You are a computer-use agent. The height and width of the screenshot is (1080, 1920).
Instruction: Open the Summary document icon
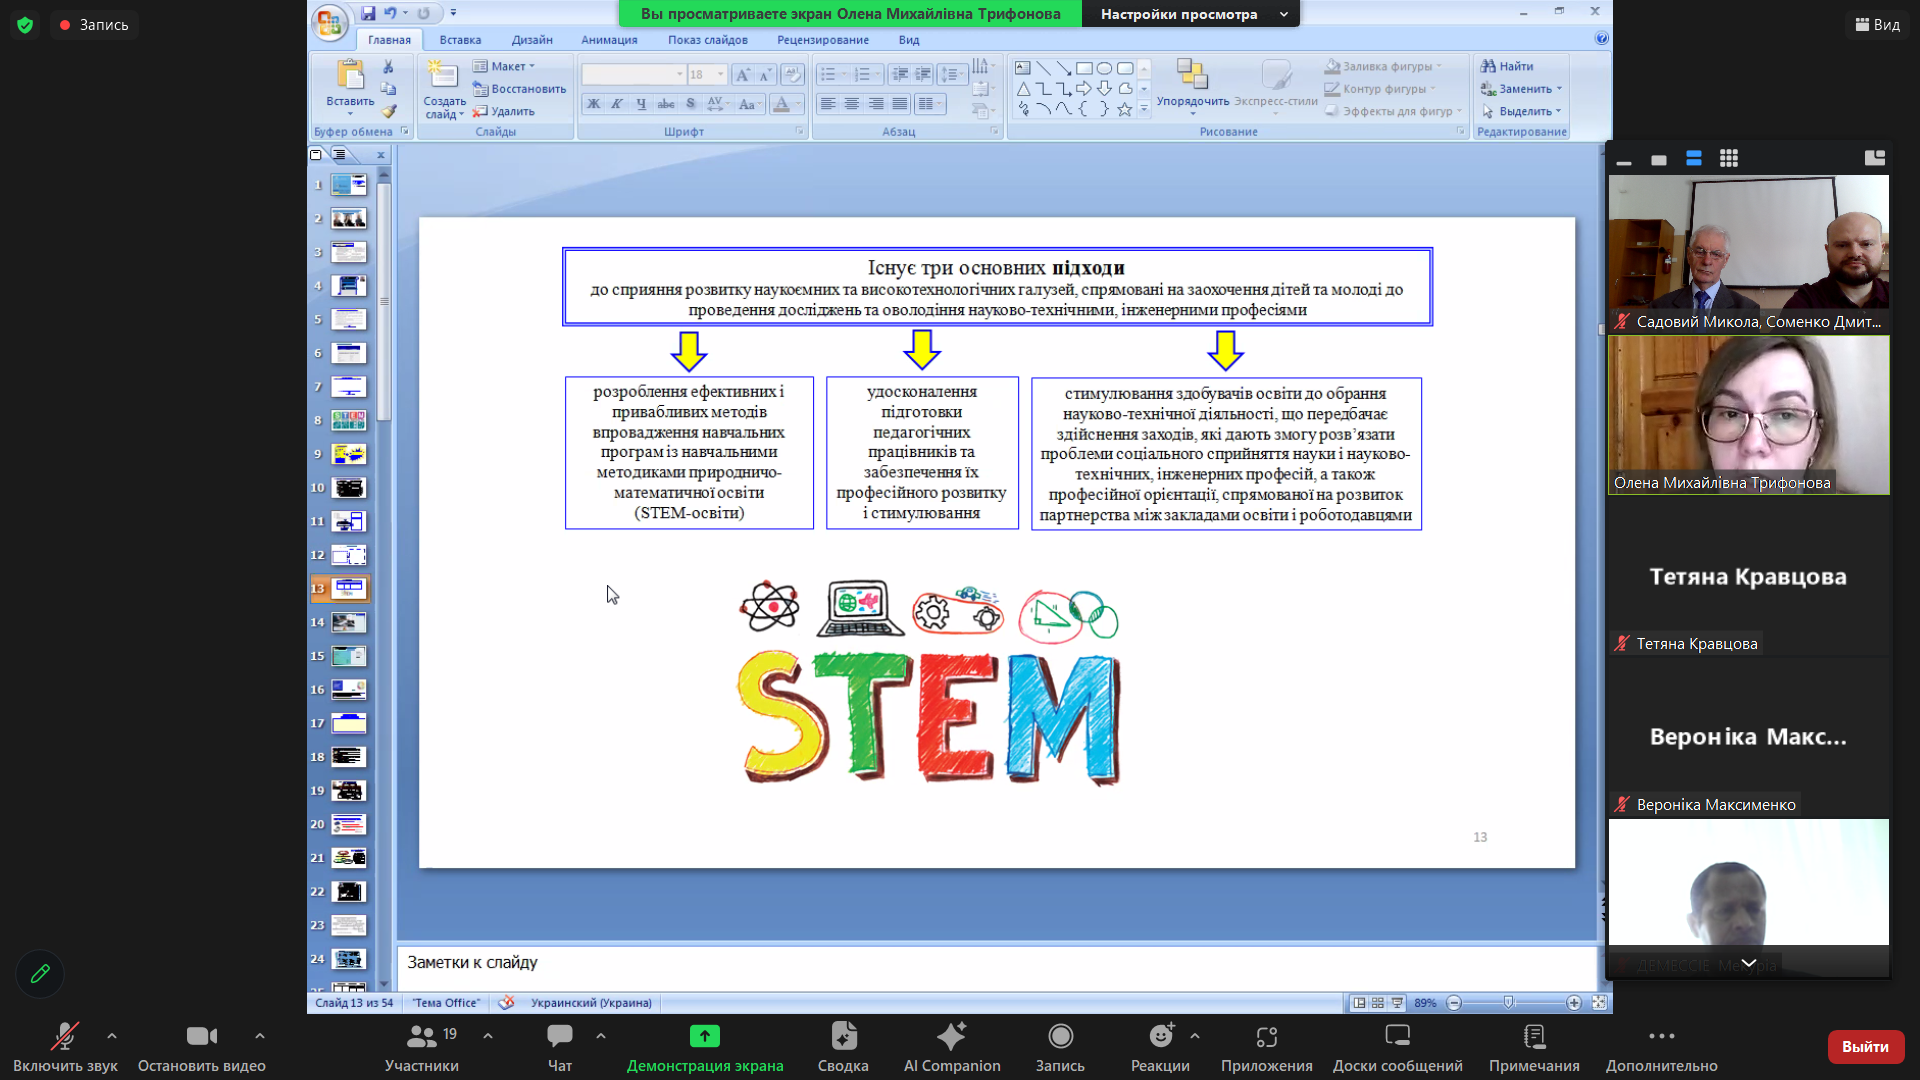click(843, 1037)
